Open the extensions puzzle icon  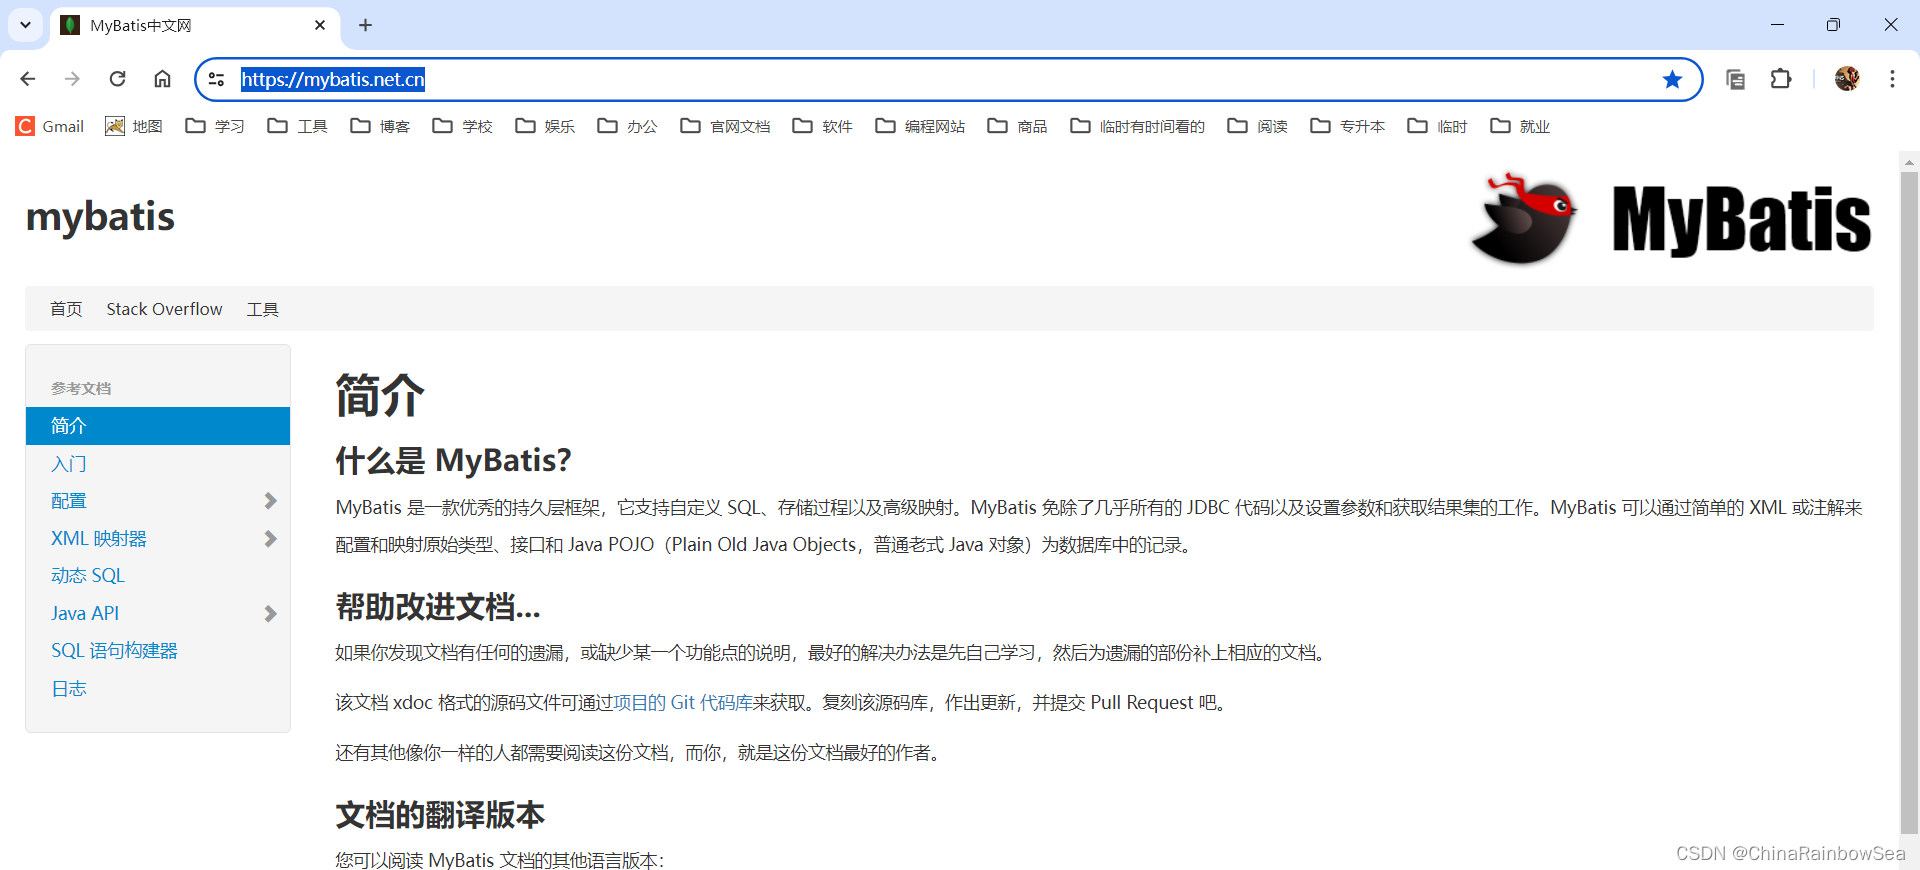(1781, 79)
